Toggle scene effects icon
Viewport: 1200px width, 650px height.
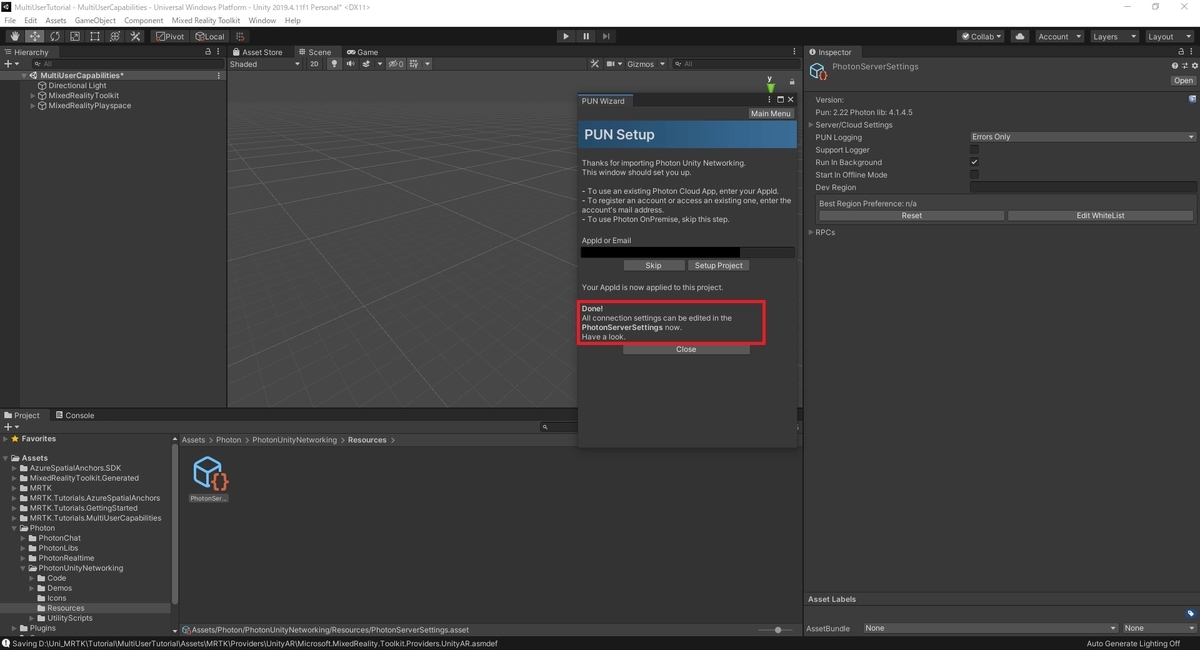367,64
